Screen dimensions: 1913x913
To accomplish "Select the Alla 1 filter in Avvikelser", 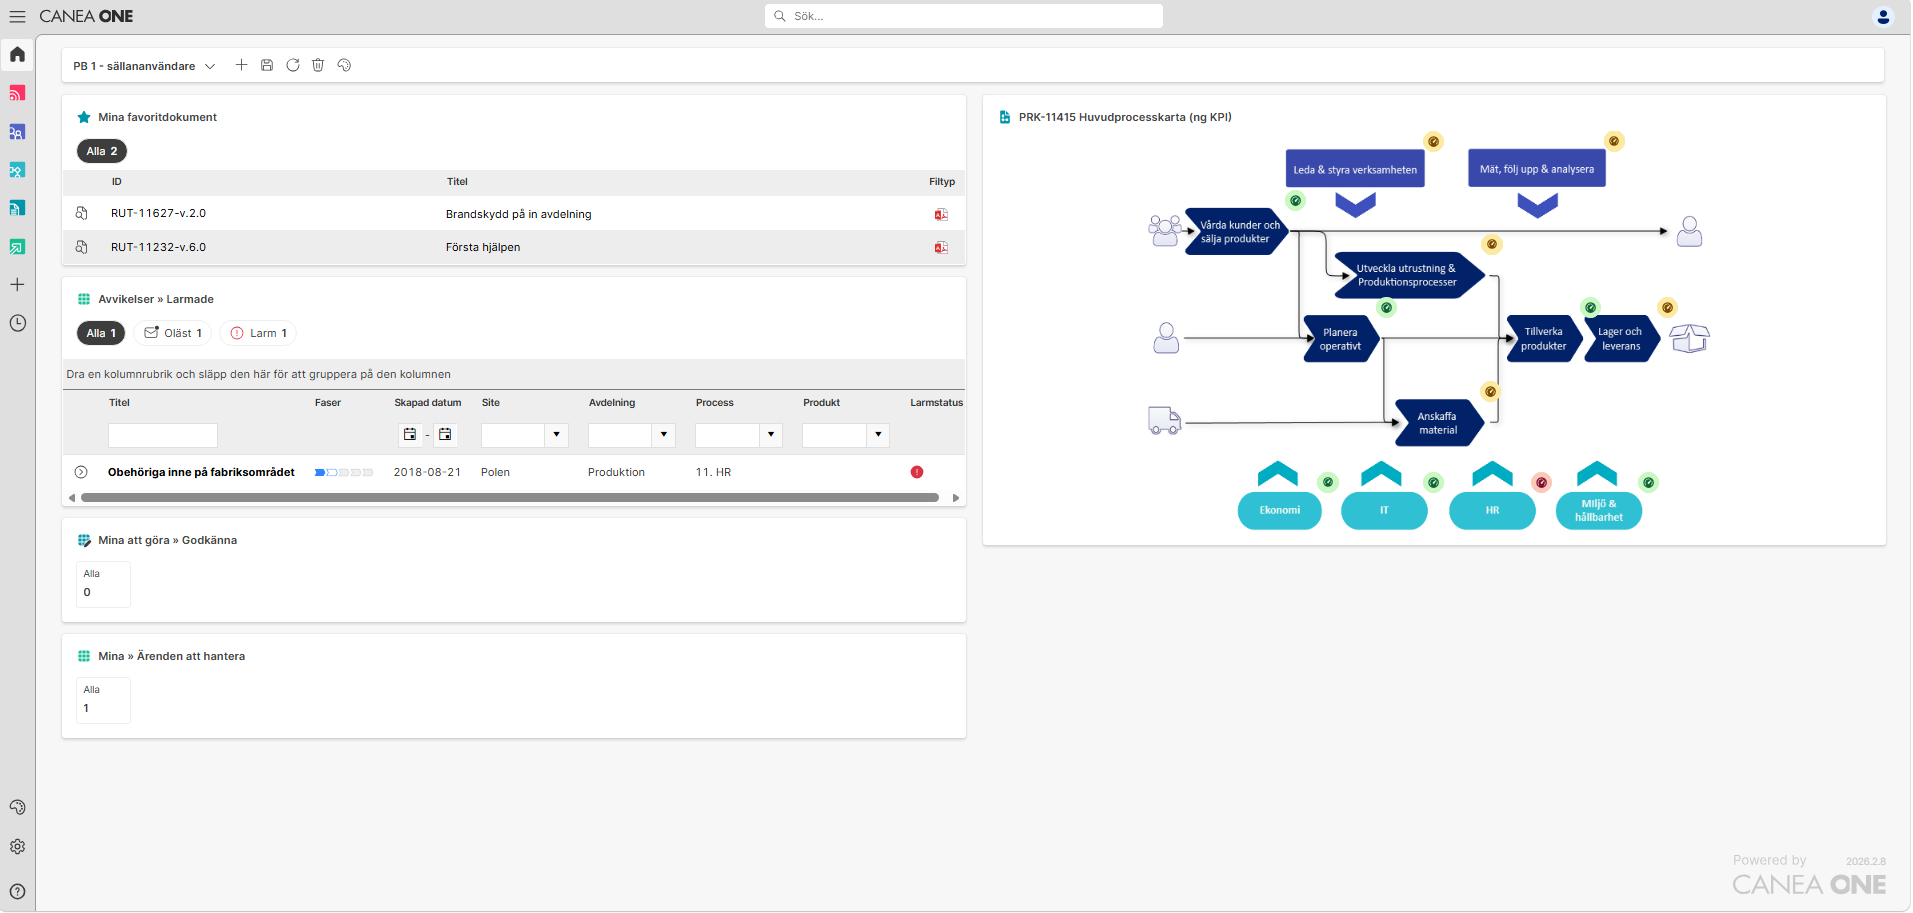I will point(101,333).
